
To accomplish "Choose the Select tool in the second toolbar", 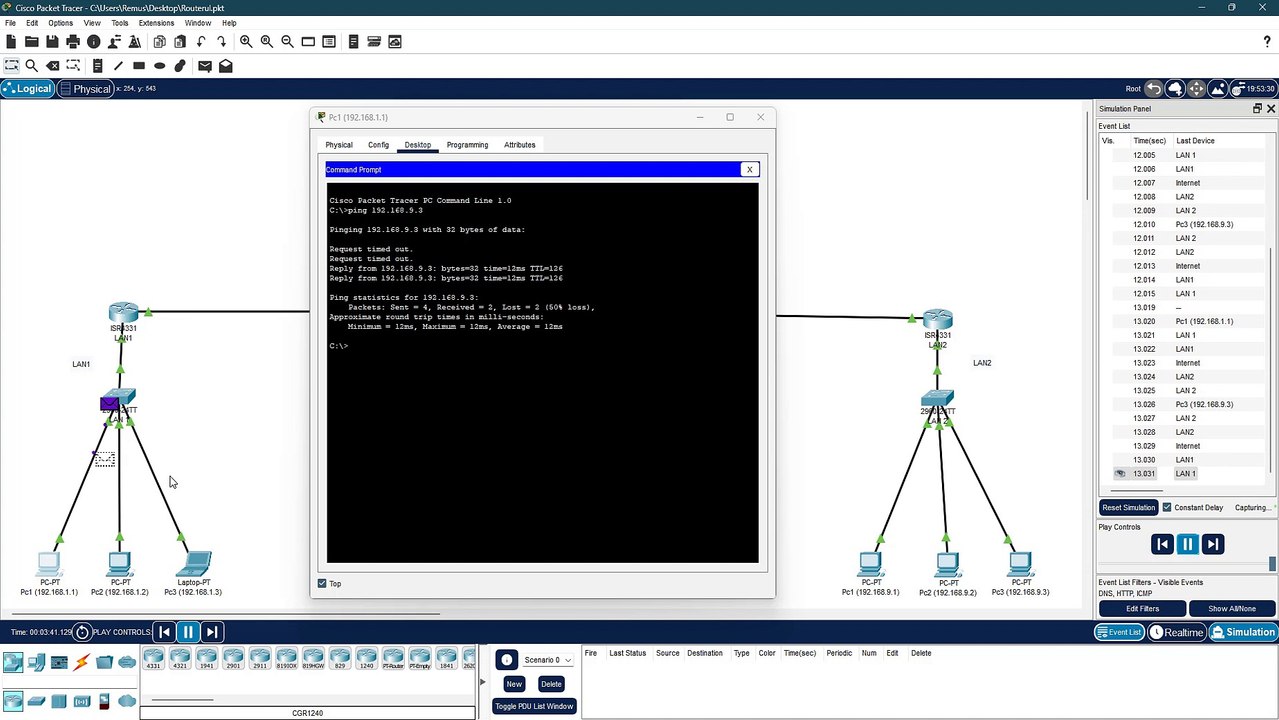I will pos(11,66).
